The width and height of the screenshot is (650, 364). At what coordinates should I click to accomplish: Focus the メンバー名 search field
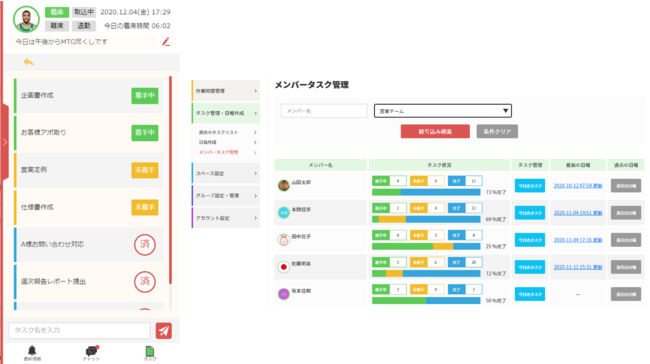(324, 111)
